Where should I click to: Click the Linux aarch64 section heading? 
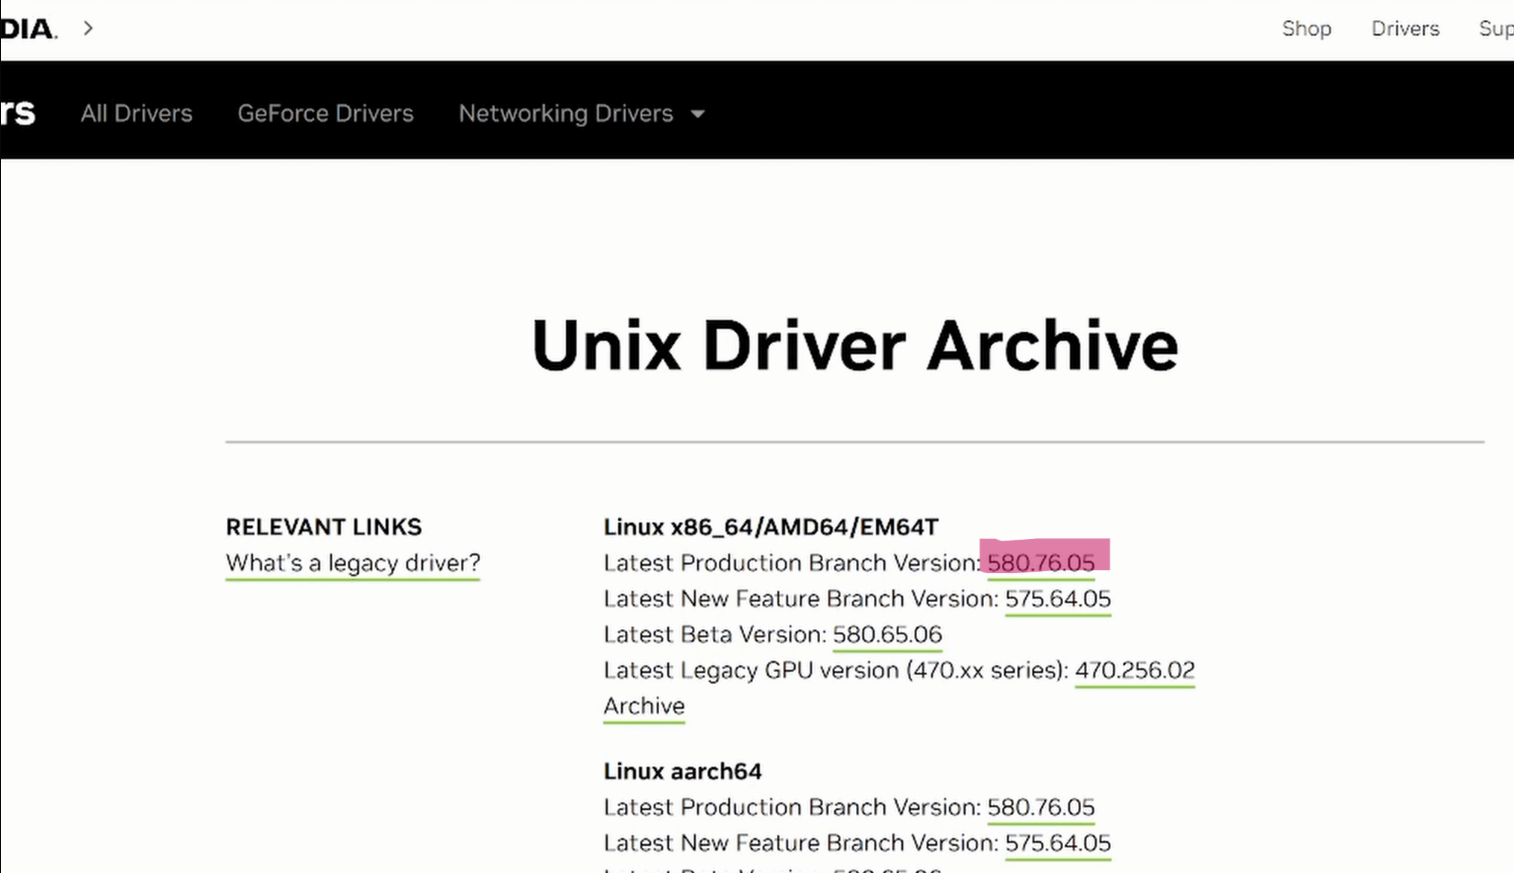(x=682, y=771)
